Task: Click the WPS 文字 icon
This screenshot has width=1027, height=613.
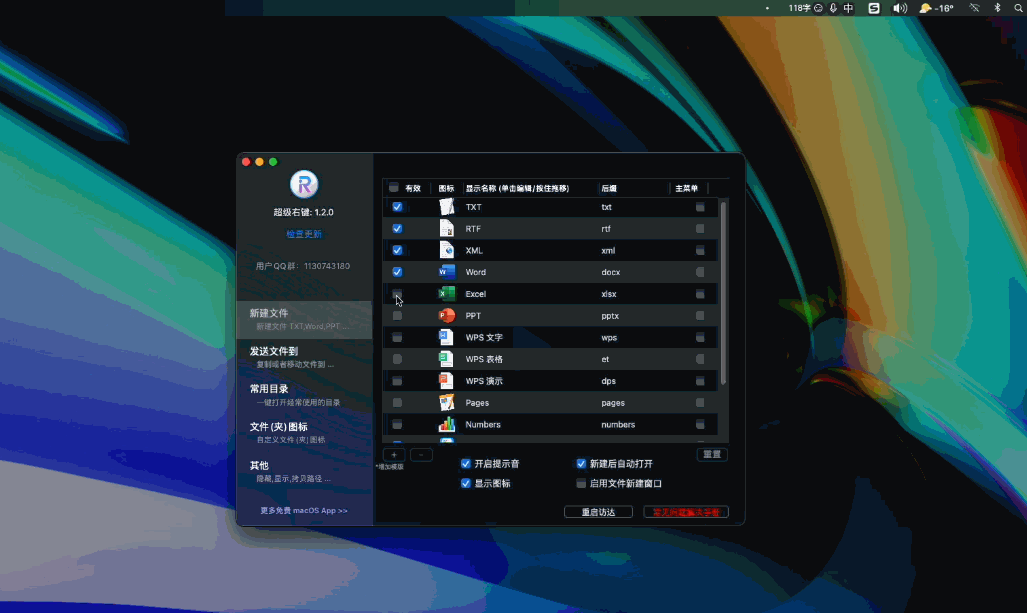Action: pos(446,337)
